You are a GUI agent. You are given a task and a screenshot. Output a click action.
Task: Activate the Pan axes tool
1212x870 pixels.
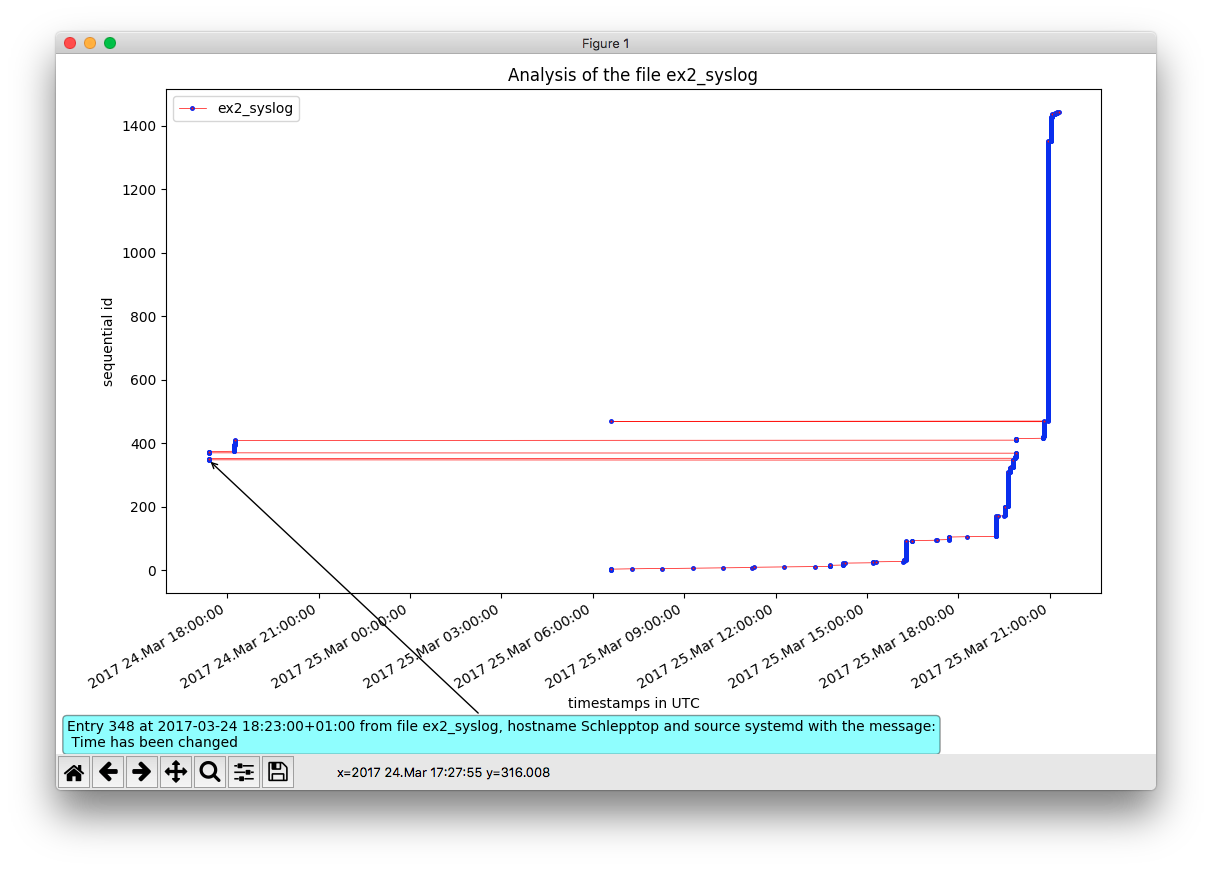point(176,772)
